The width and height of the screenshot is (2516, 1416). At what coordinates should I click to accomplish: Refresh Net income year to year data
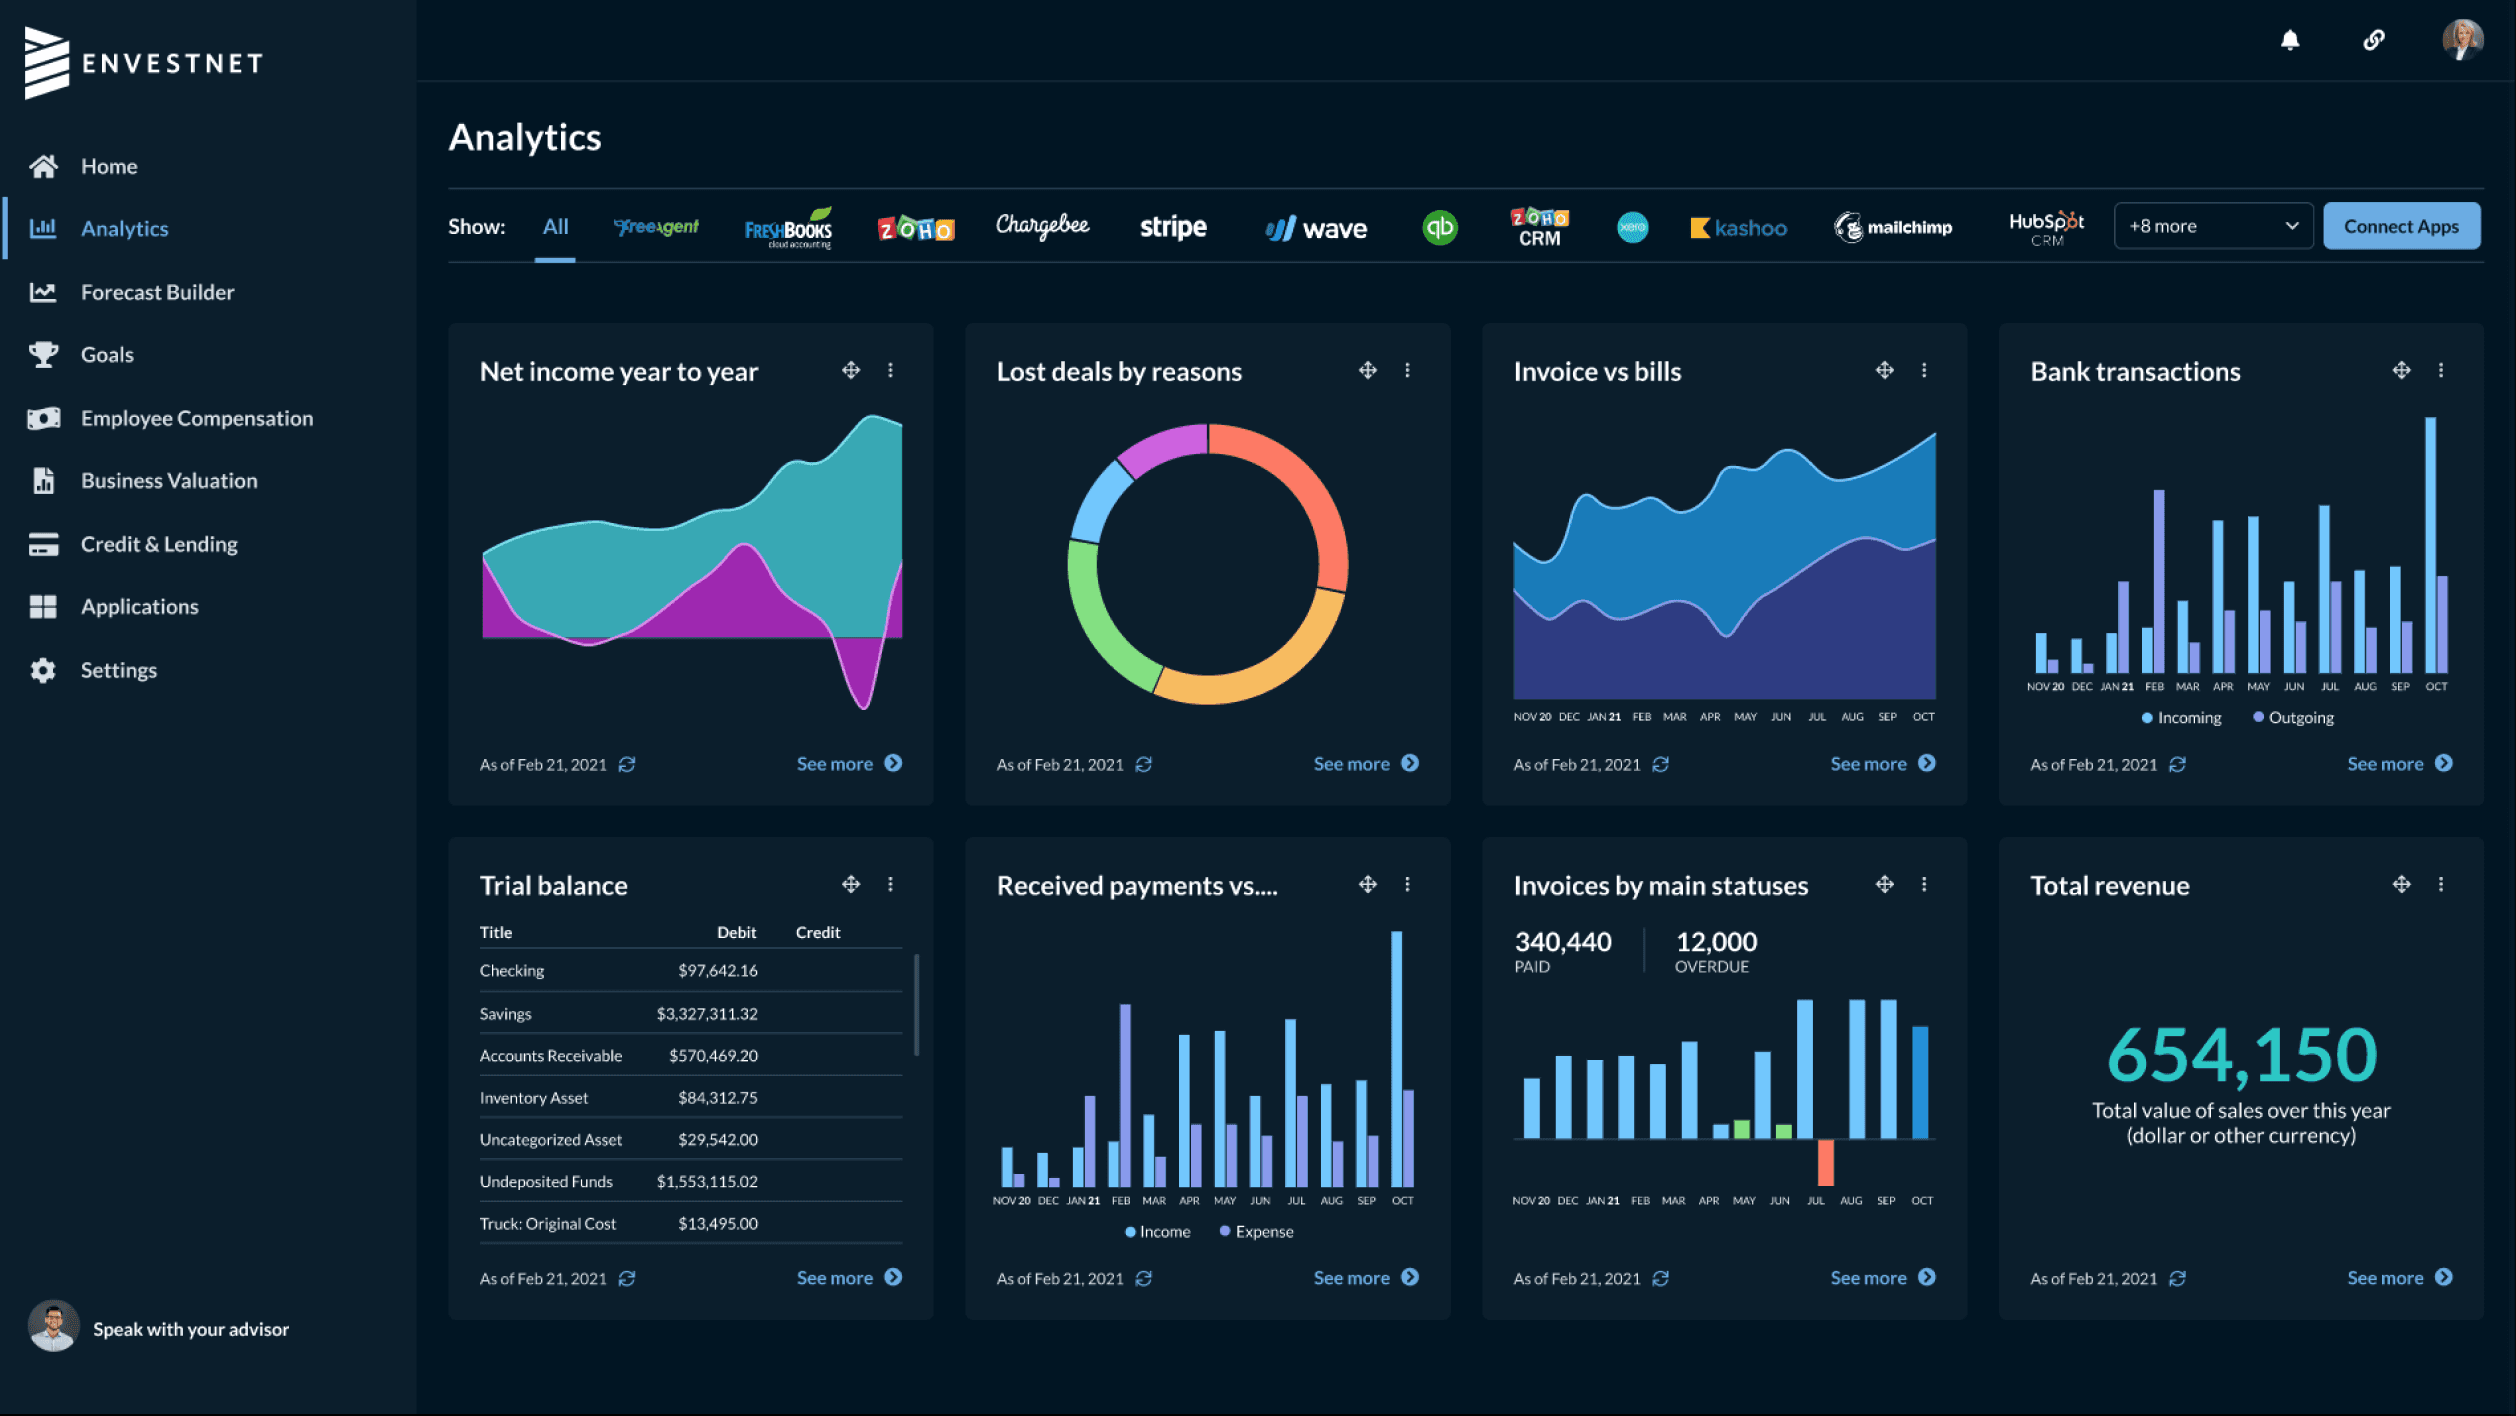627,764
